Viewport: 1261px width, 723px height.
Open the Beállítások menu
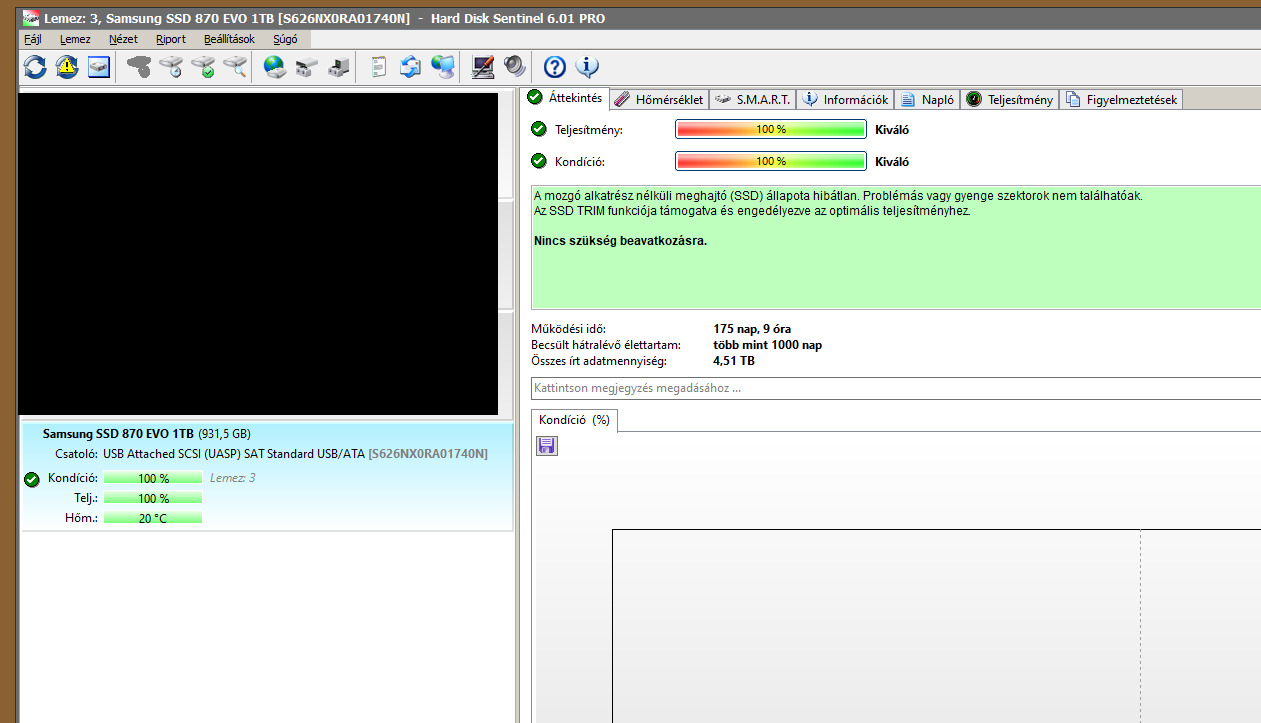coord(229,39)
